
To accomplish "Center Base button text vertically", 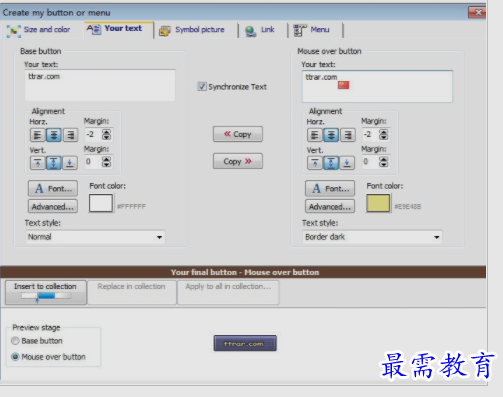I will pyautogui.click(x=54, y=163).
